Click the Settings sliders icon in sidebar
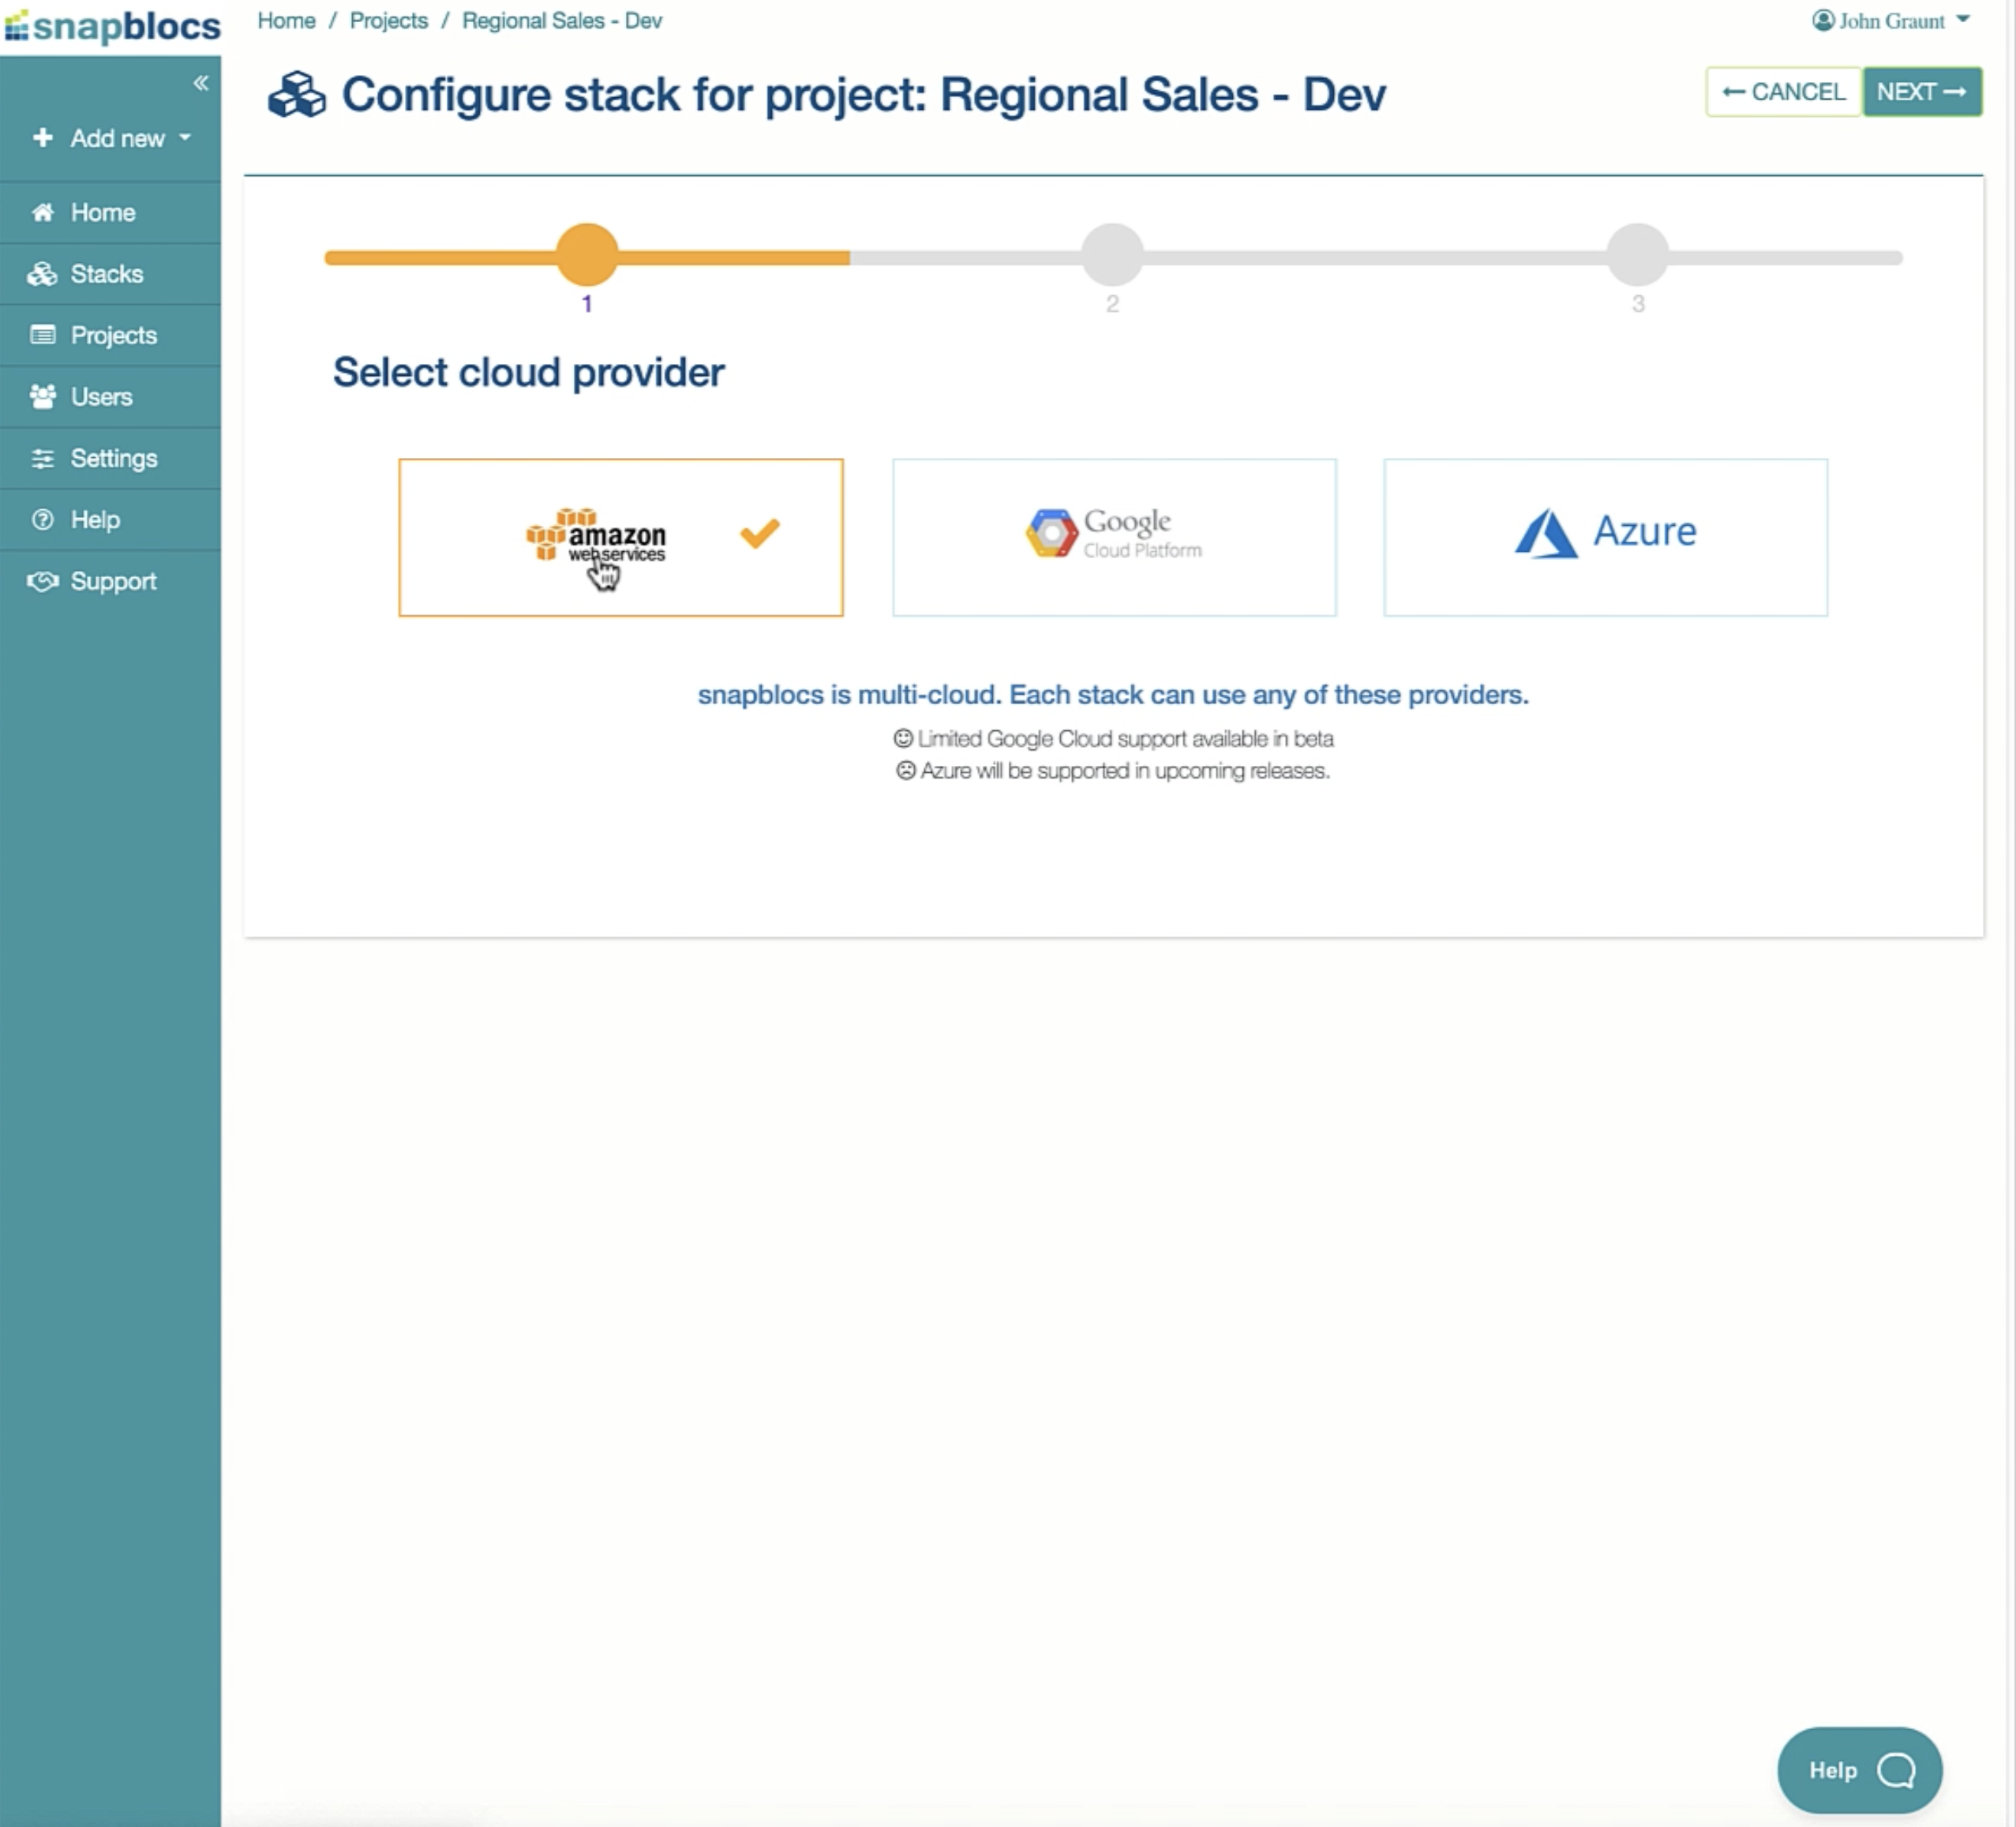This screenshot has height=1827, width=2016. 42,458
